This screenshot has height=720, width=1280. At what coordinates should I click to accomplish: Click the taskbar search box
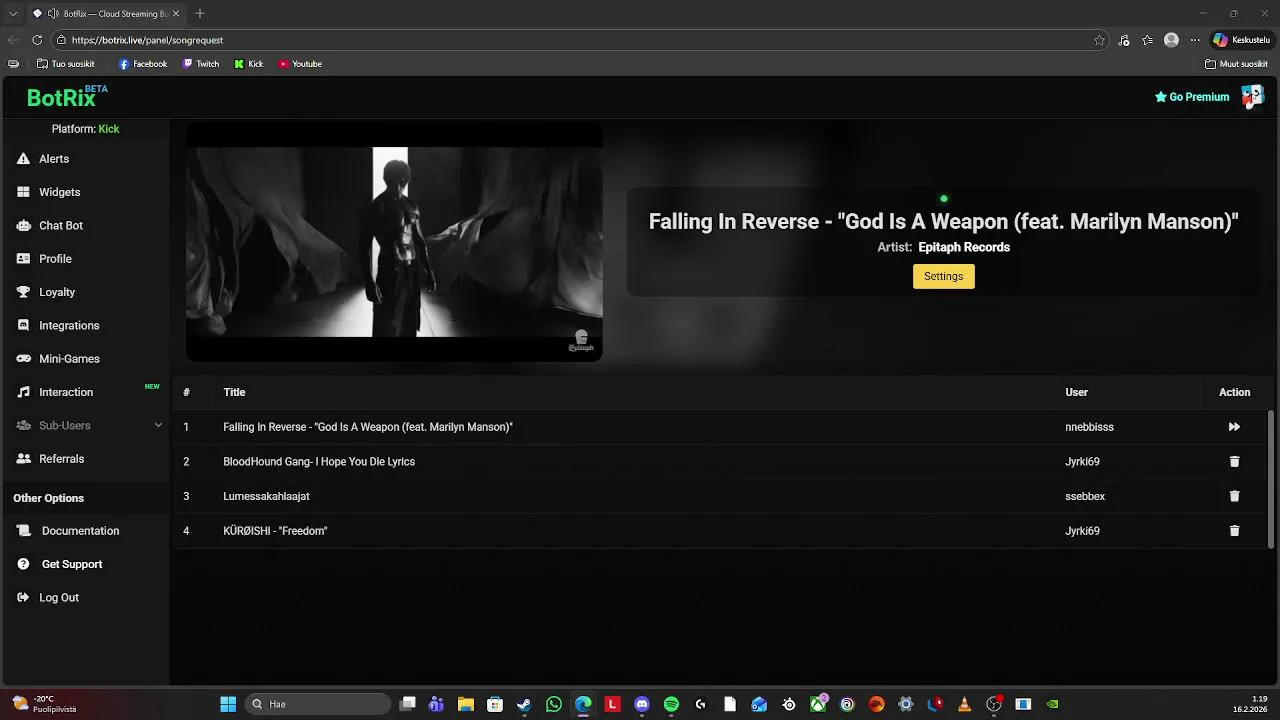[318, 704]
